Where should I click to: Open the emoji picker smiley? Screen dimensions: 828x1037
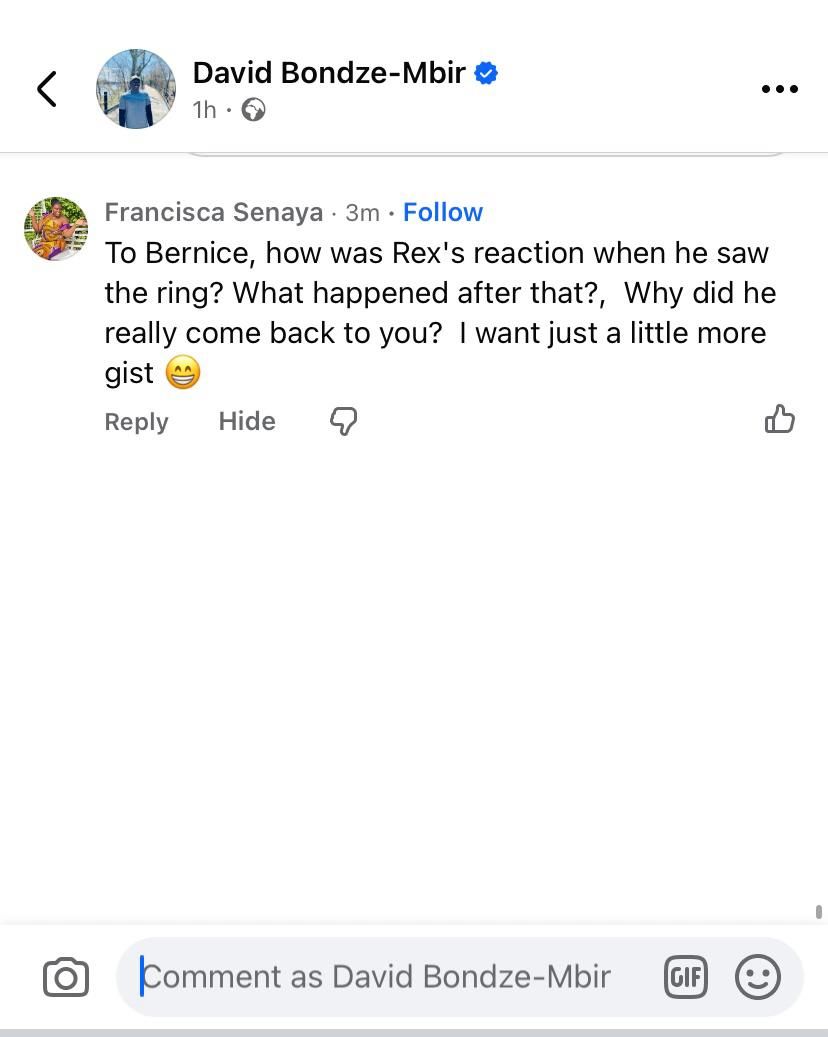pos(757,977)
